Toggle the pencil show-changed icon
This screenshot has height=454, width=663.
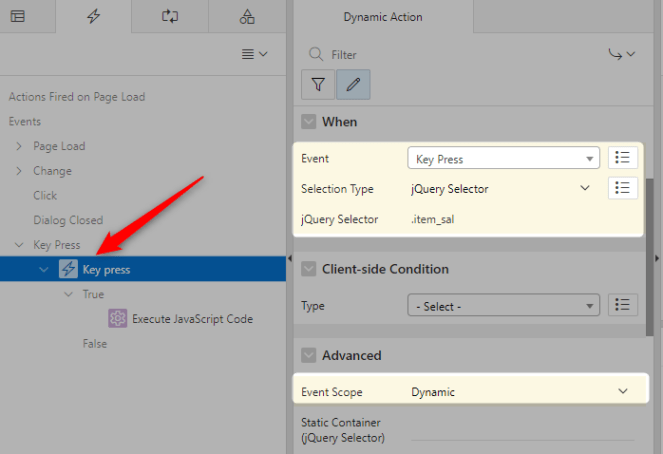353,85
